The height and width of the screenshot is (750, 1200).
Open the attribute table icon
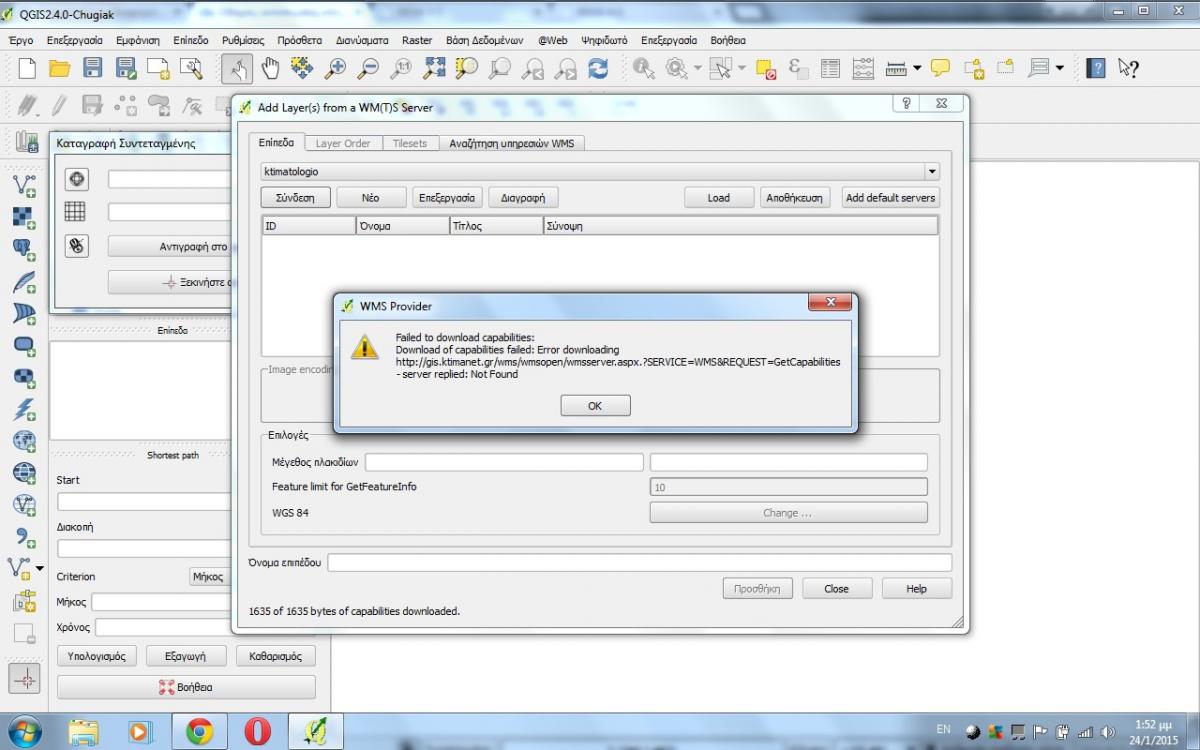pos(830,68)
